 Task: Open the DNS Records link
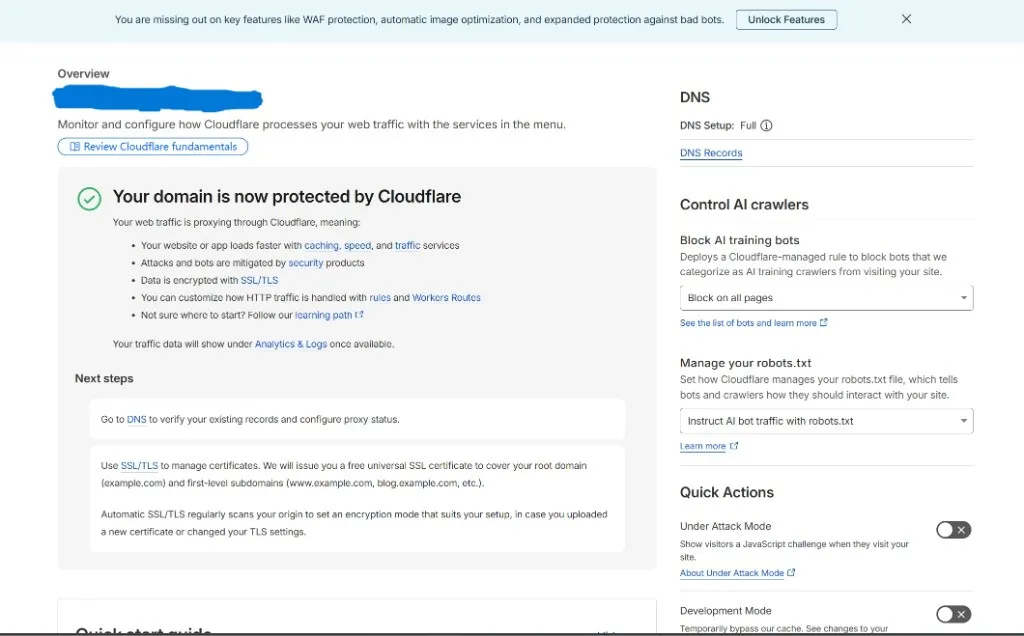(x=711, y=153)
